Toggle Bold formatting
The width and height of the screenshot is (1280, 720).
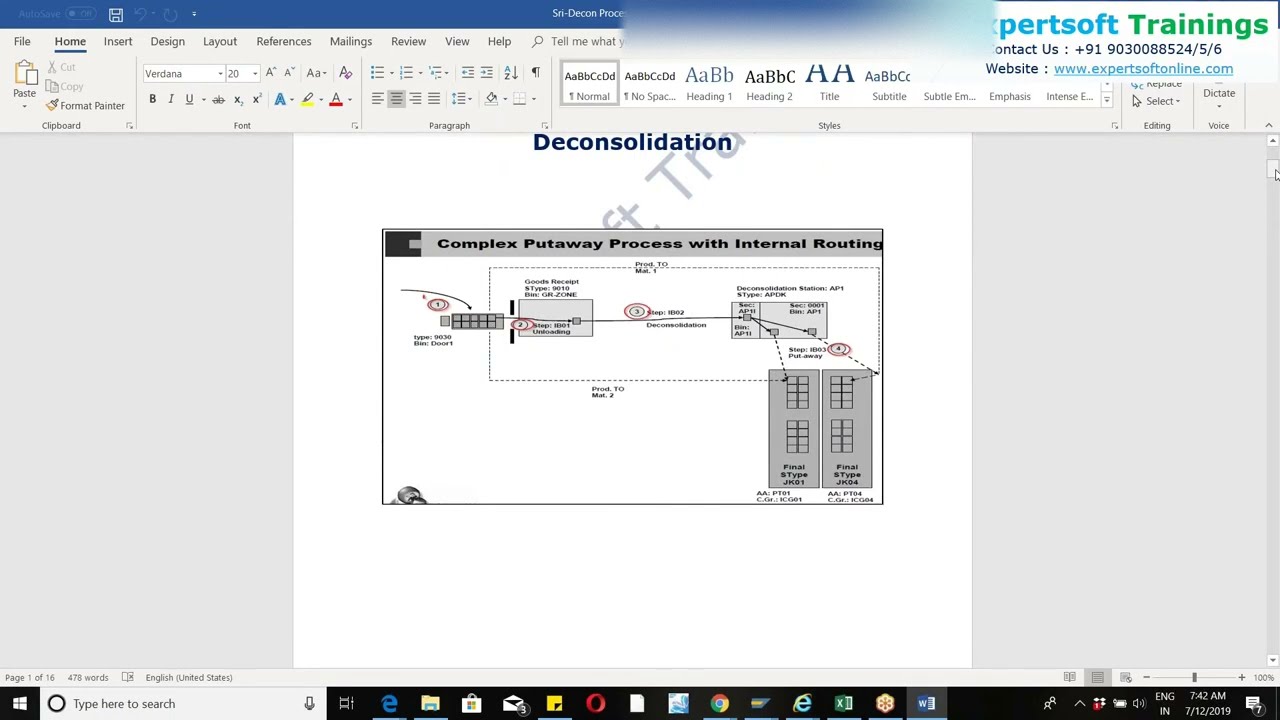tap(152, 99)
